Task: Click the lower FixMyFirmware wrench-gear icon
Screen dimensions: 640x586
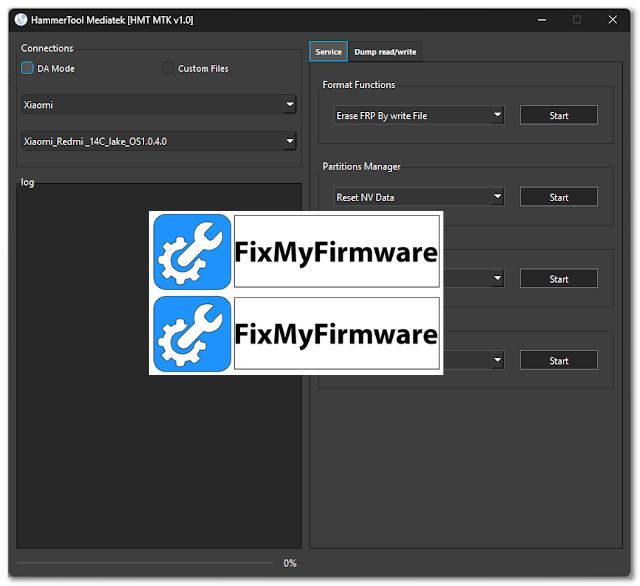Action: tap(192, 333)
